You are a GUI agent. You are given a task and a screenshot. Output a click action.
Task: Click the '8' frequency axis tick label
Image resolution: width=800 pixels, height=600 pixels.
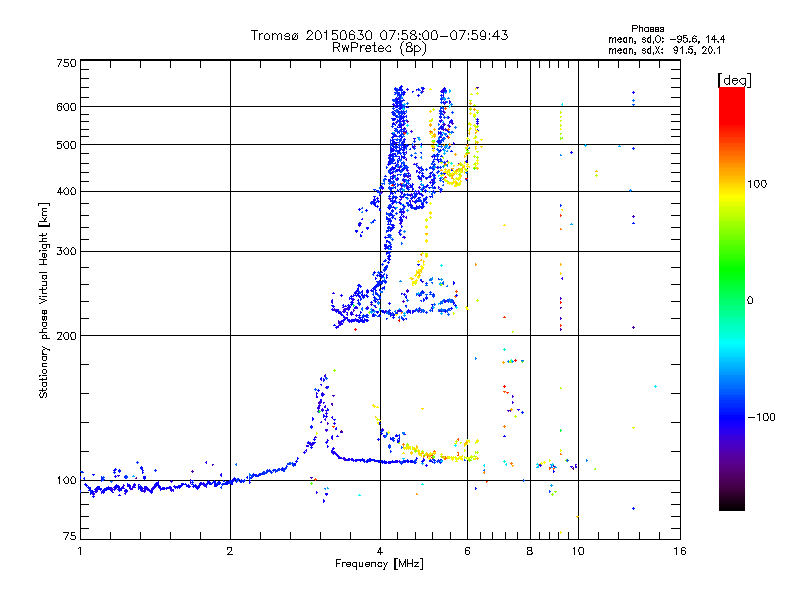[530, 551]
